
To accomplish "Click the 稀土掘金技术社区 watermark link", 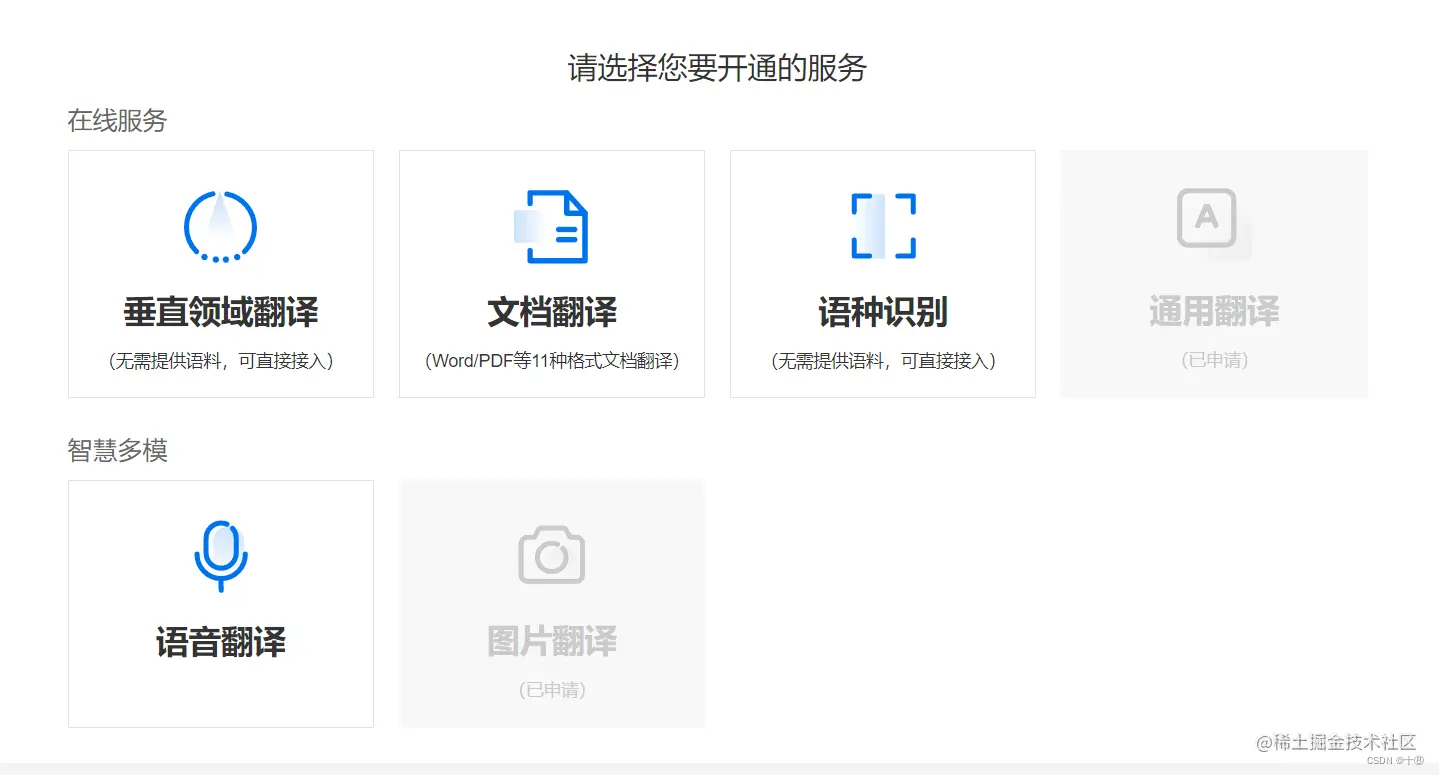I will tap(1334, 743).
